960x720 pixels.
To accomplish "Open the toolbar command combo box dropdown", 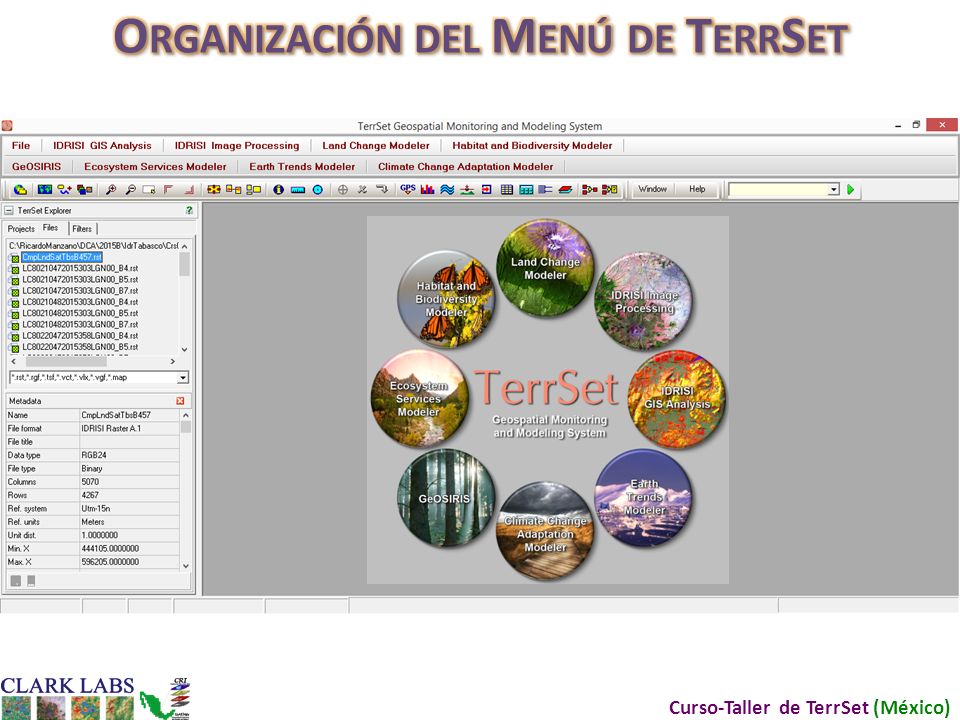I will coord(833,190).
